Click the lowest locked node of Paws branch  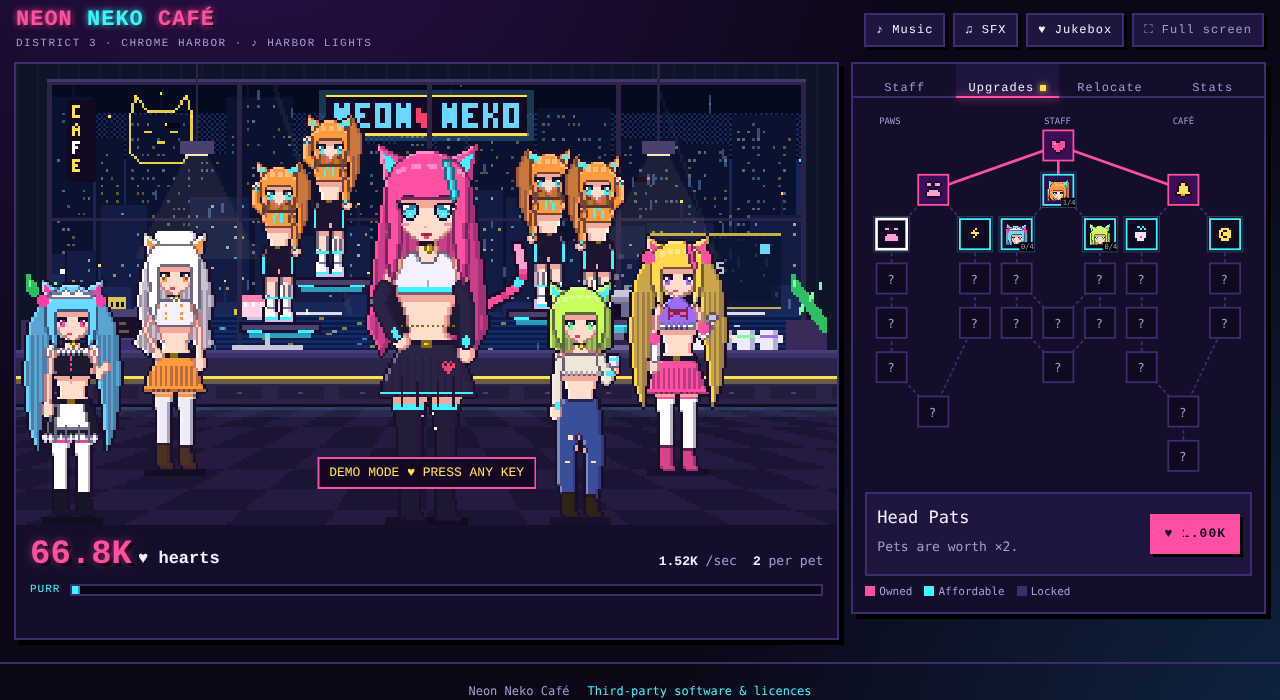pyautogui.click(x=933, y=411)
